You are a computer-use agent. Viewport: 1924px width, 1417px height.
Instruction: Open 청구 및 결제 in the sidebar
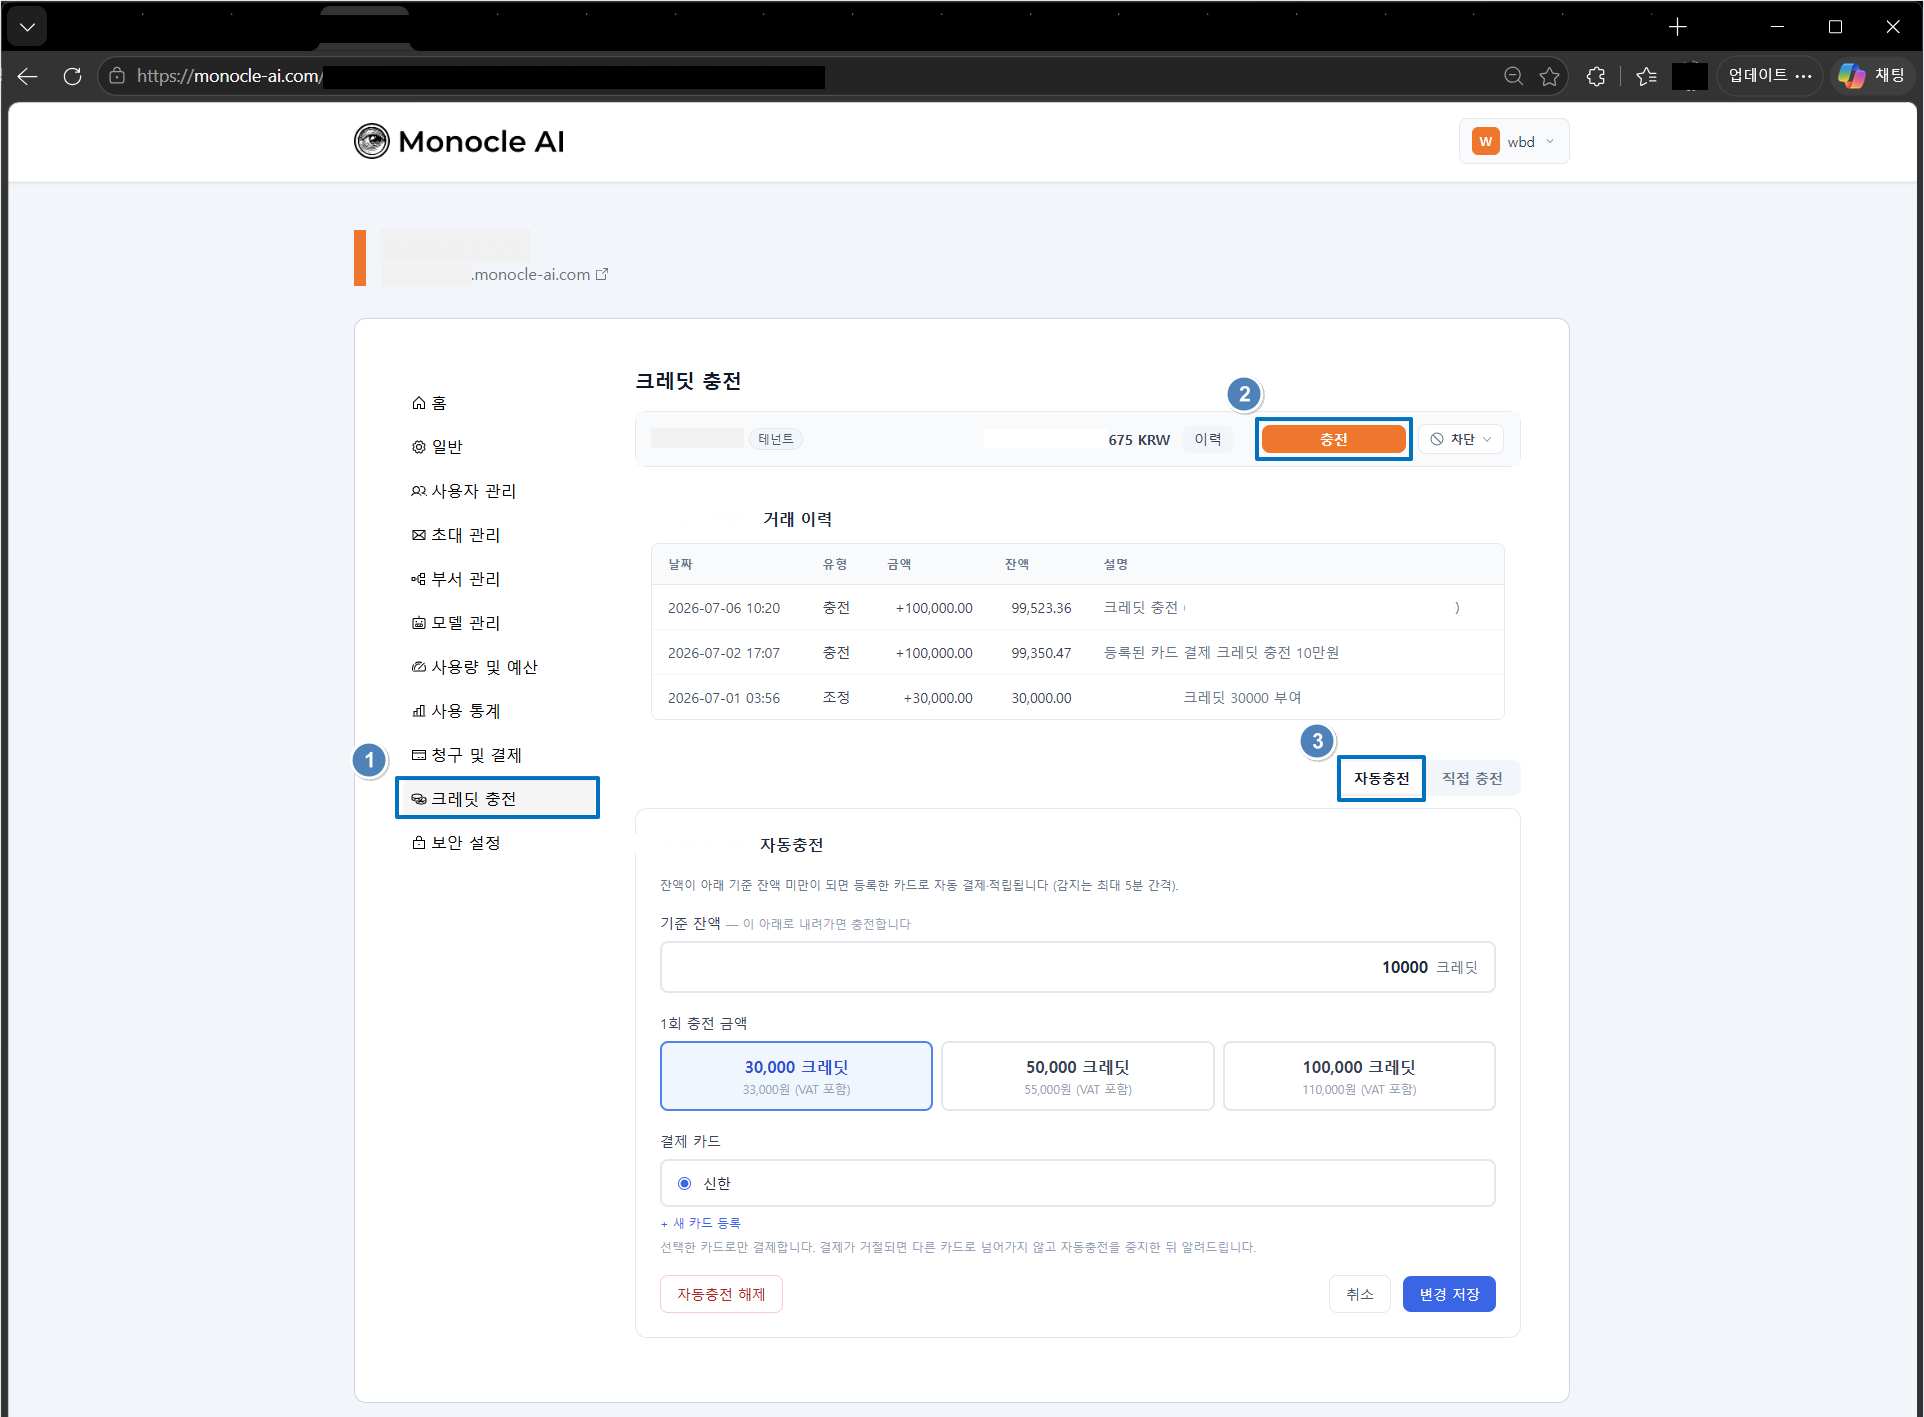[467, 755]
